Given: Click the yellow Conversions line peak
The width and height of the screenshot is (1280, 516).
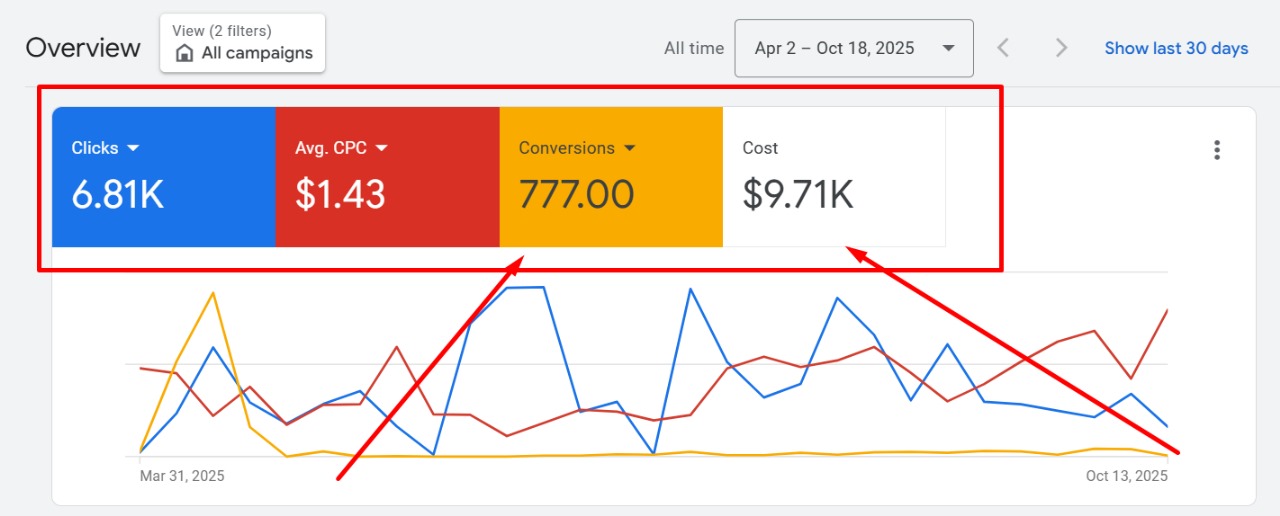Looking at the screenshot, I should coord(212,294).
